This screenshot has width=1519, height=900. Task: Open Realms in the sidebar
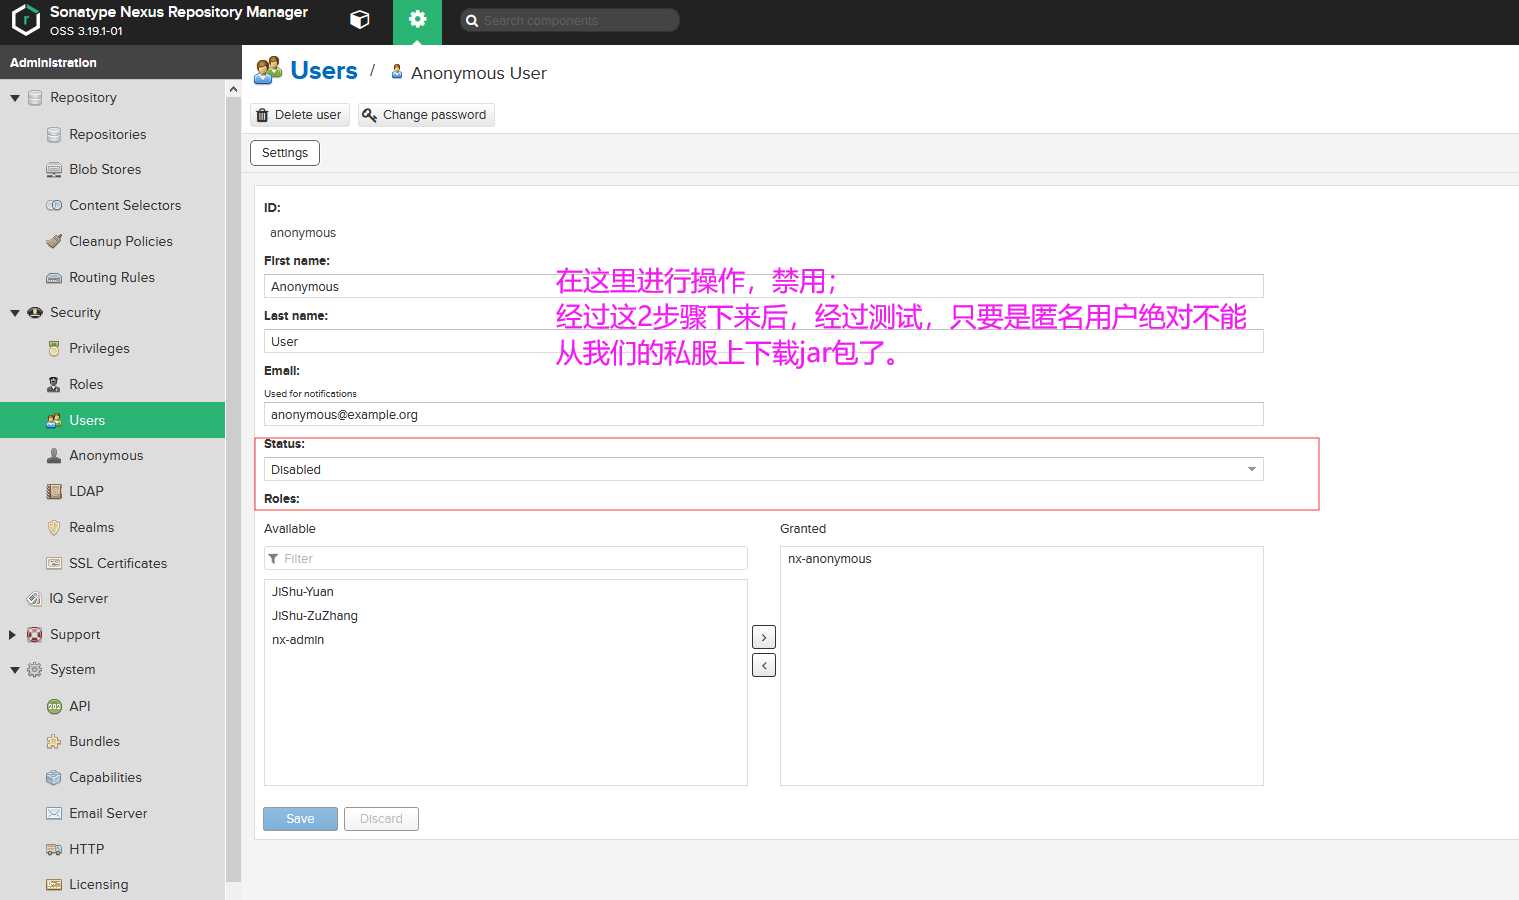(x=92, y=527)
